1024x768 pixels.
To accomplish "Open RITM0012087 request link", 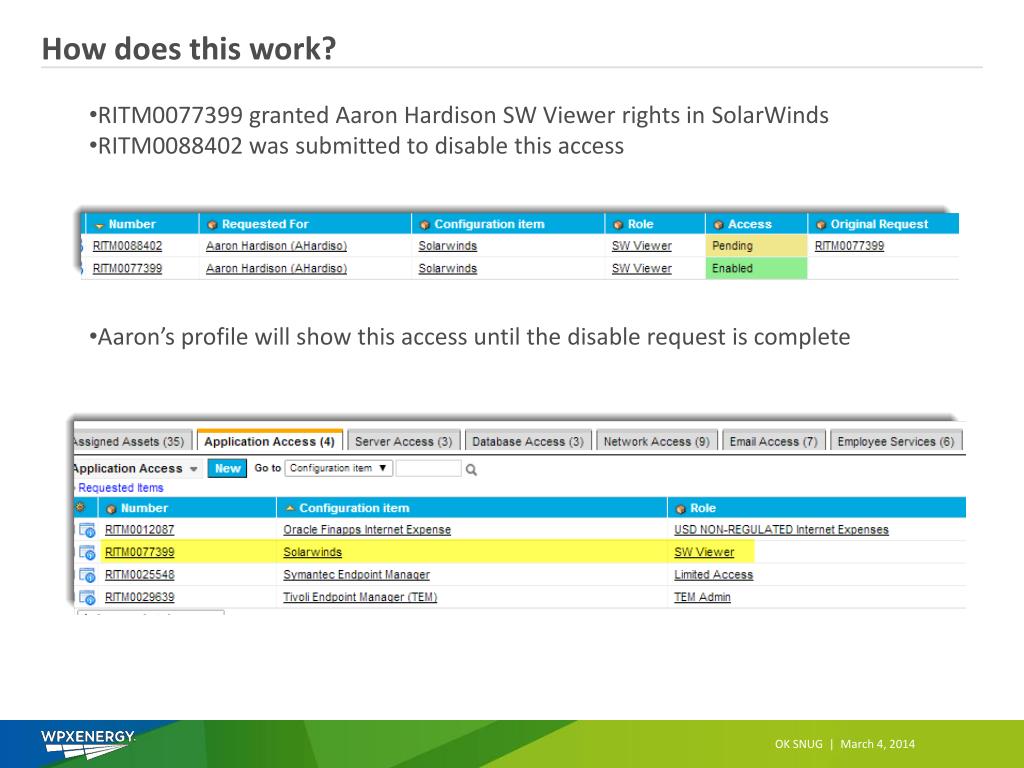I will 140,530.
